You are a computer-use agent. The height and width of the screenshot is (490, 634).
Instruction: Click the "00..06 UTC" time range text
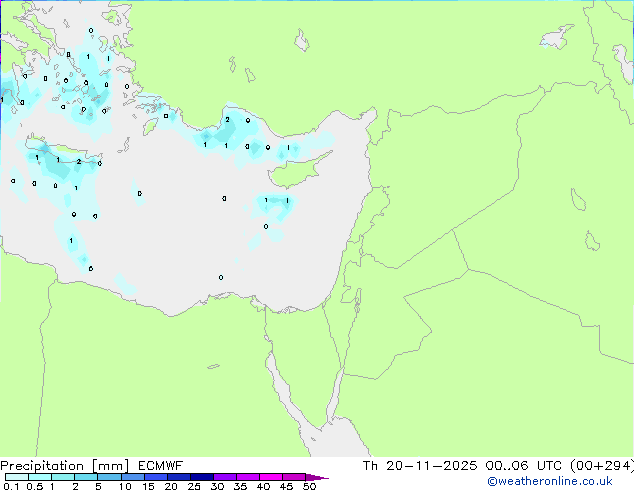click(524, 466)
